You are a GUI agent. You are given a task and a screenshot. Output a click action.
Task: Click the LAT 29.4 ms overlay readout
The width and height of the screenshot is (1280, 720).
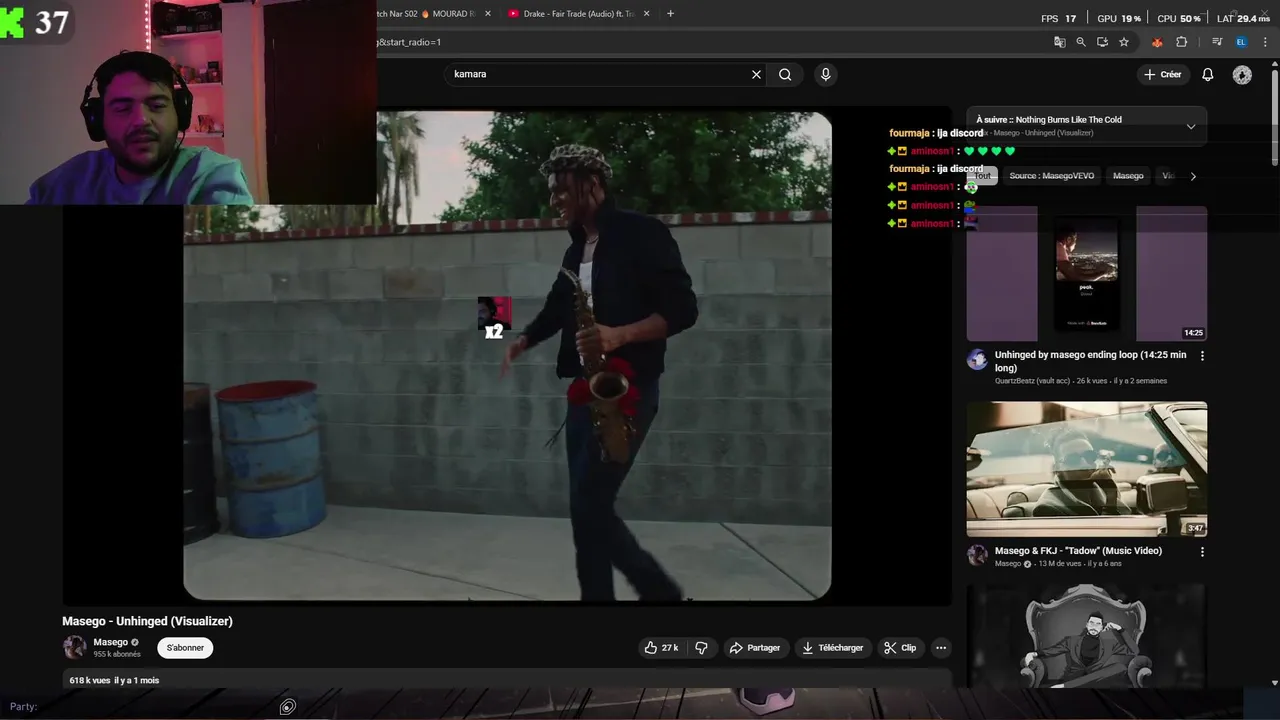coord(1243,18)
